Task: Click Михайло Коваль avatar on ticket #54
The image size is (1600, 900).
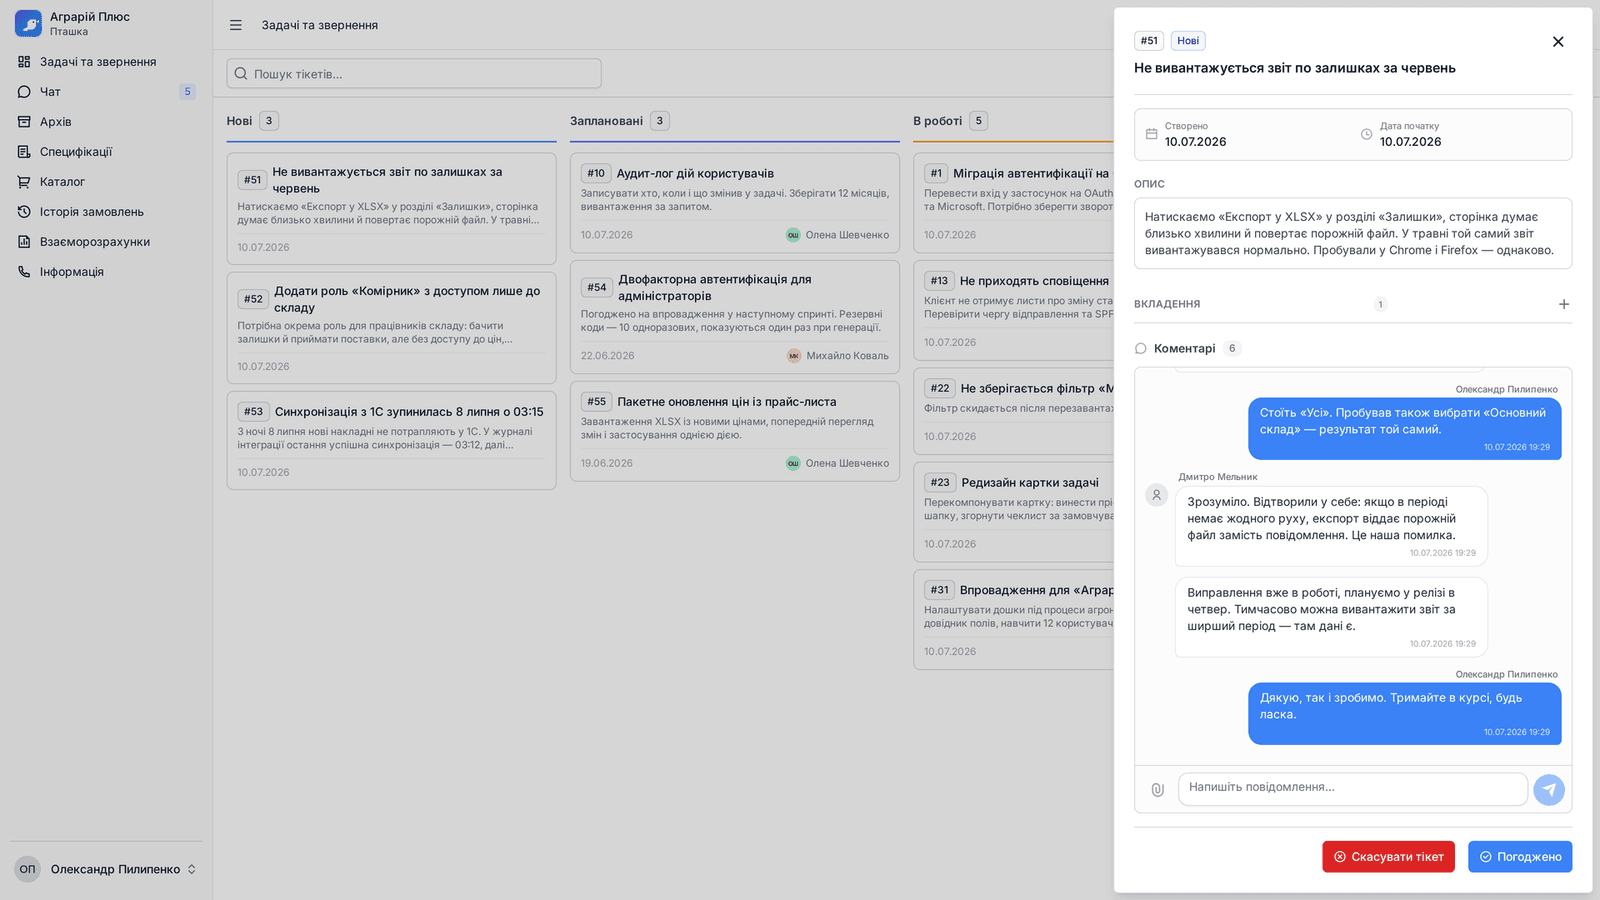Action: pyautogui.click(x=794, y=356)
